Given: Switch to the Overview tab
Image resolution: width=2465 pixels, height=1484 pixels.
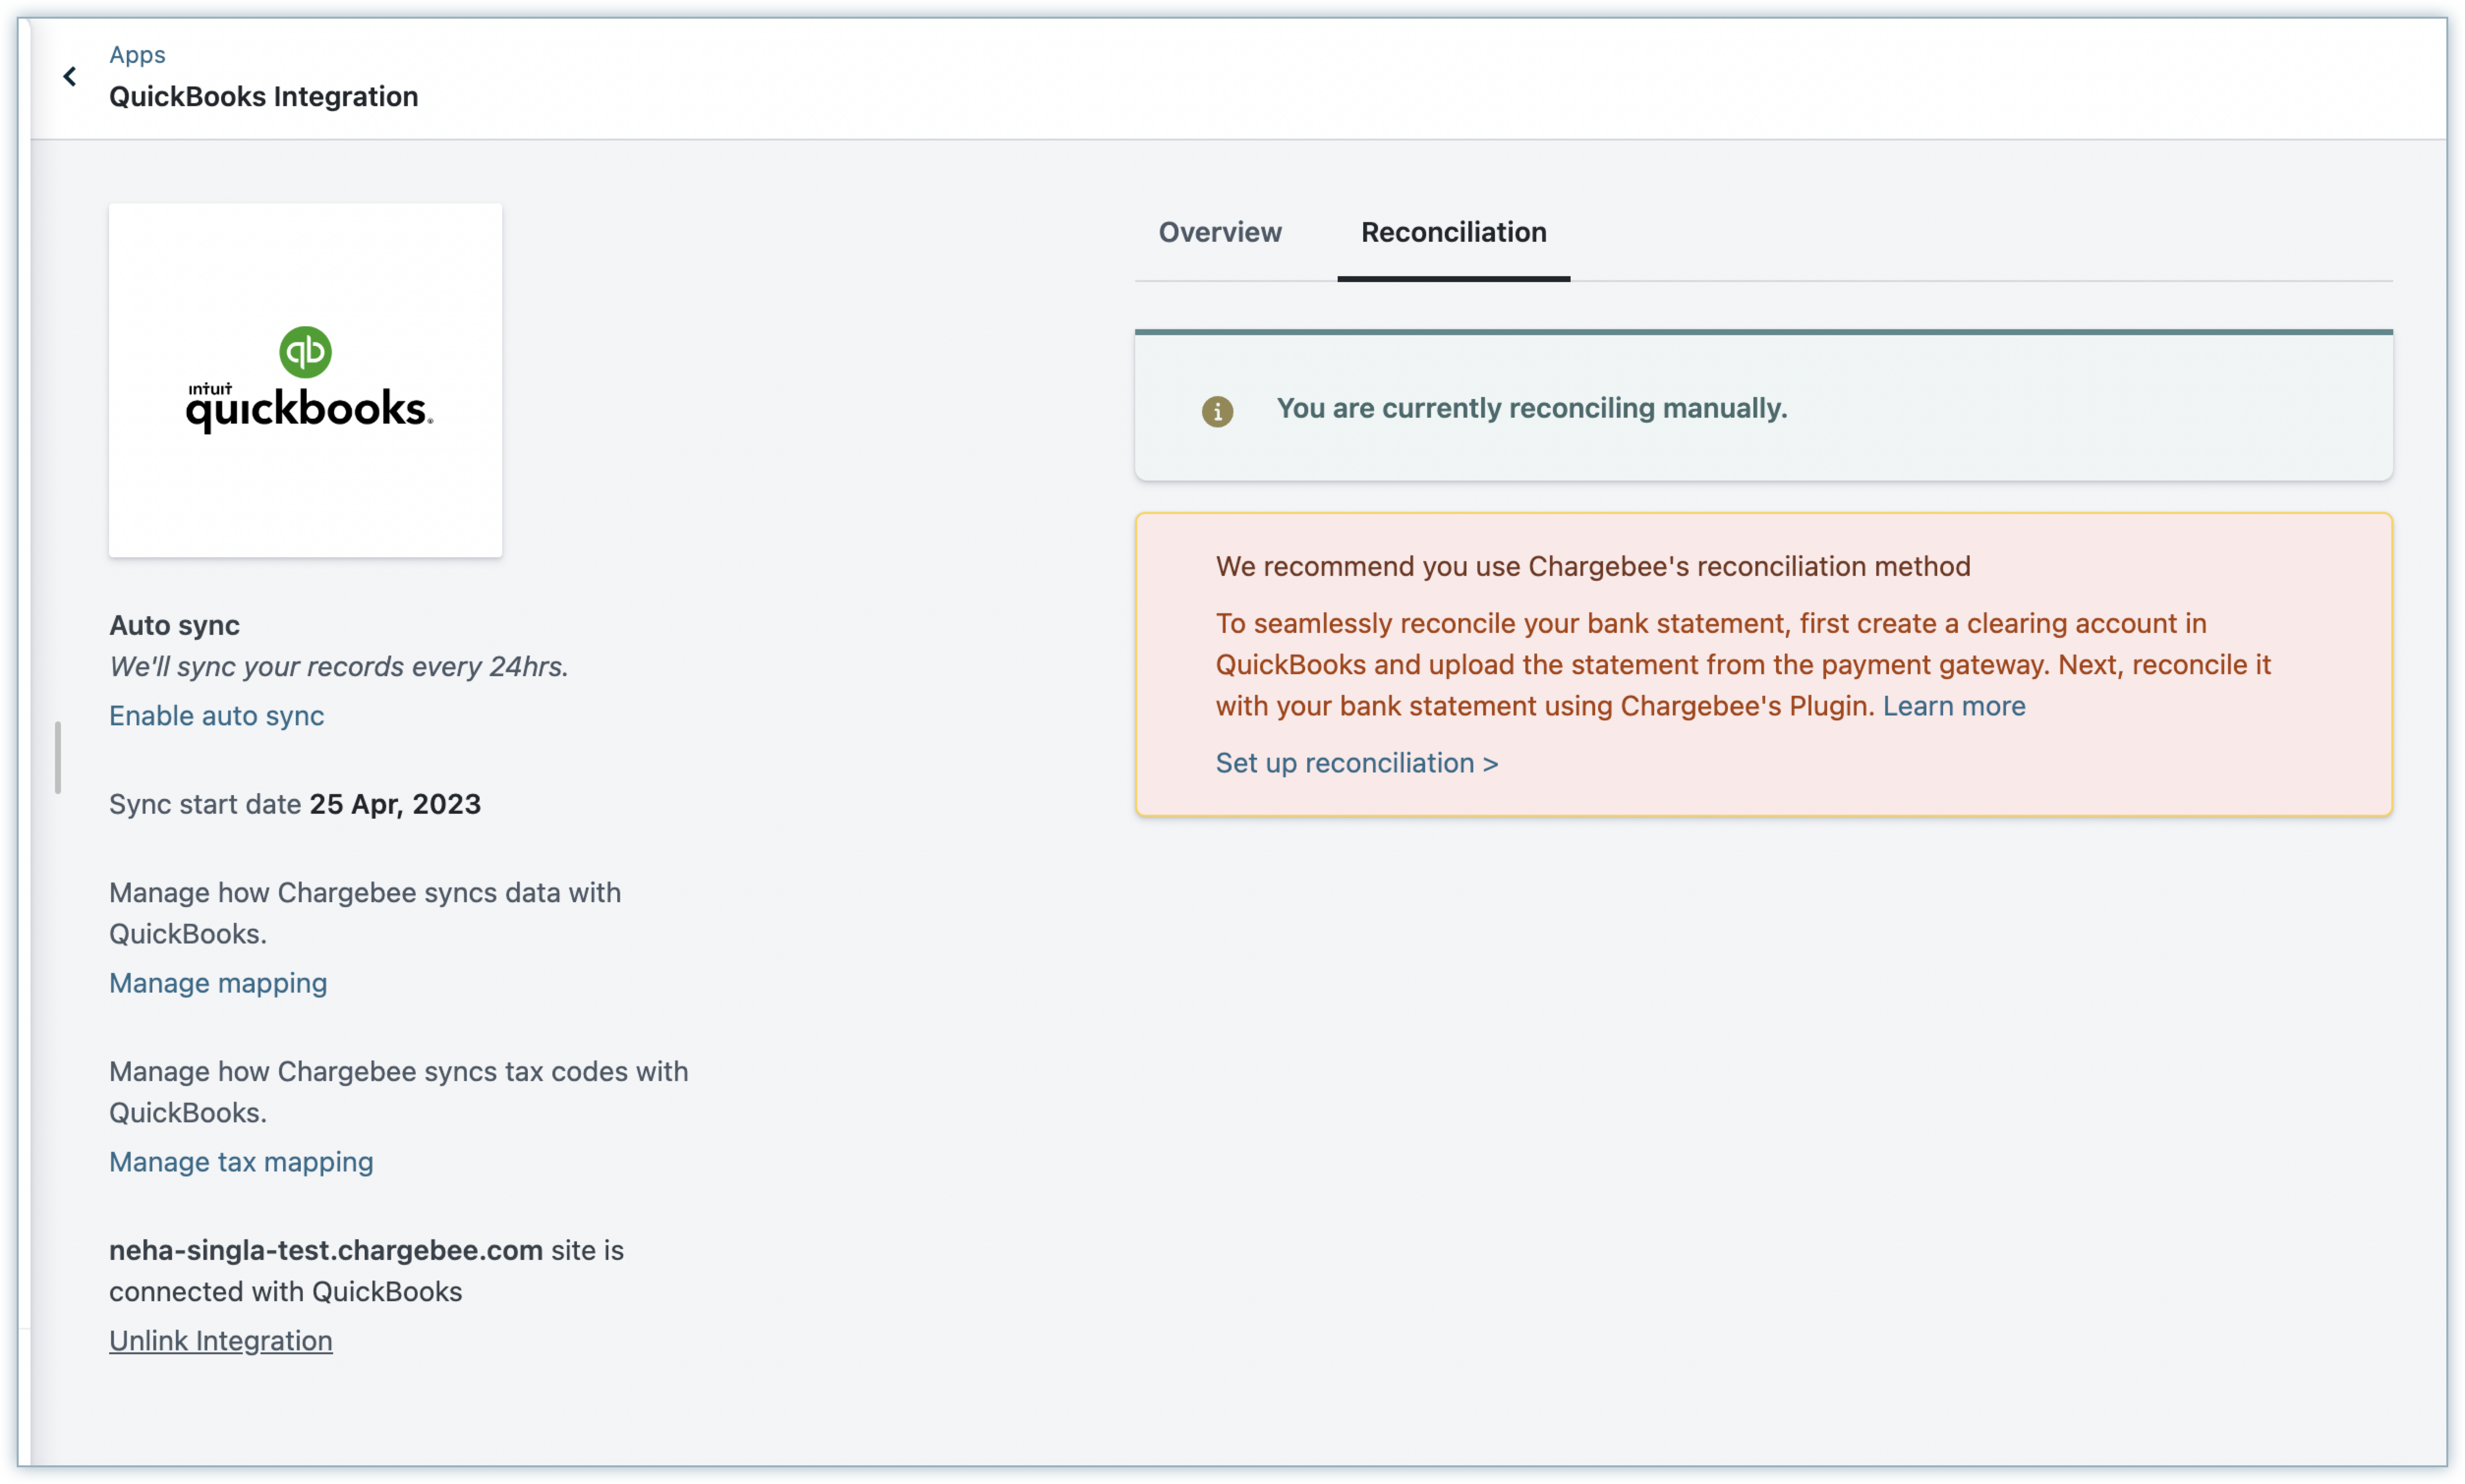Looking at the screenshot, I should point(1219,232).
